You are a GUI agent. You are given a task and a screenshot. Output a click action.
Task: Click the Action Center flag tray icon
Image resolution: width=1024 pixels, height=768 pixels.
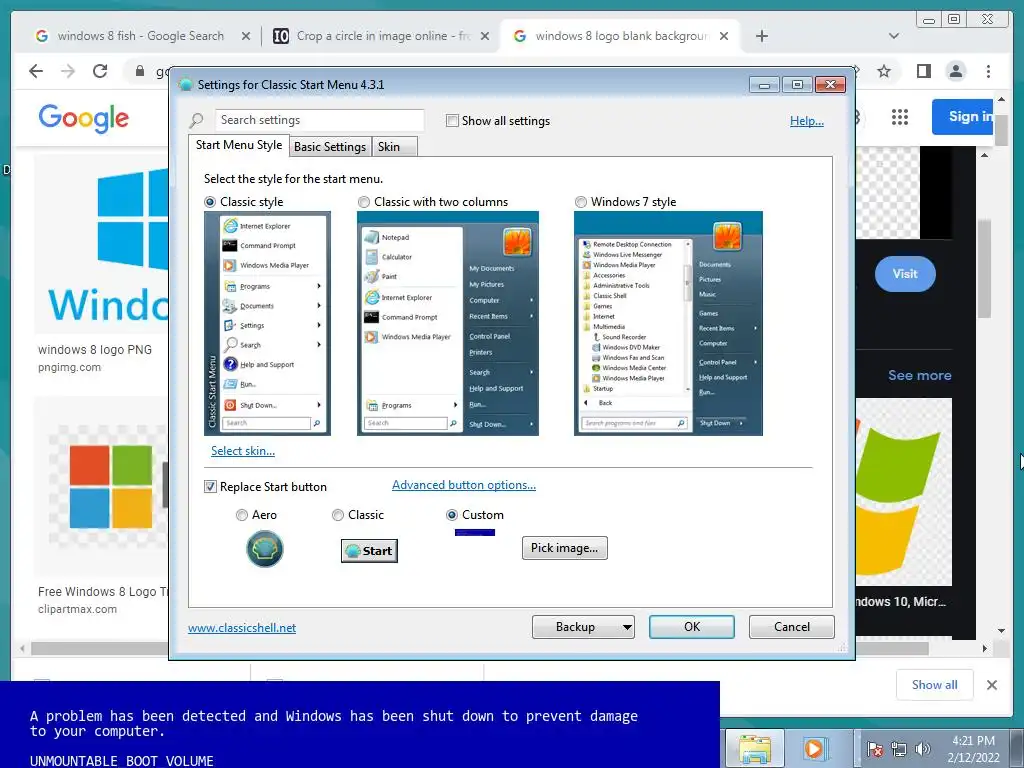874,749
